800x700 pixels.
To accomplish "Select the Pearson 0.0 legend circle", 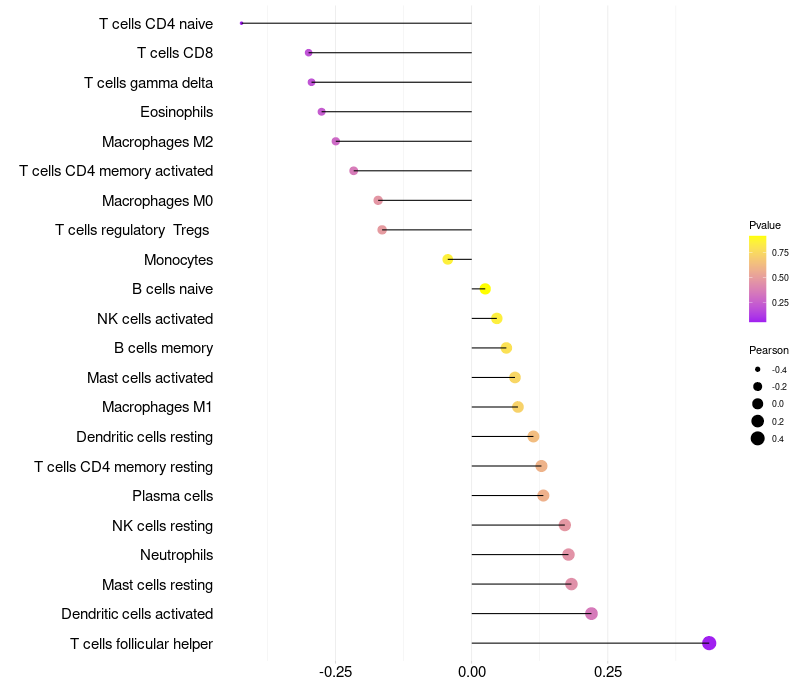I will (757, 404).
